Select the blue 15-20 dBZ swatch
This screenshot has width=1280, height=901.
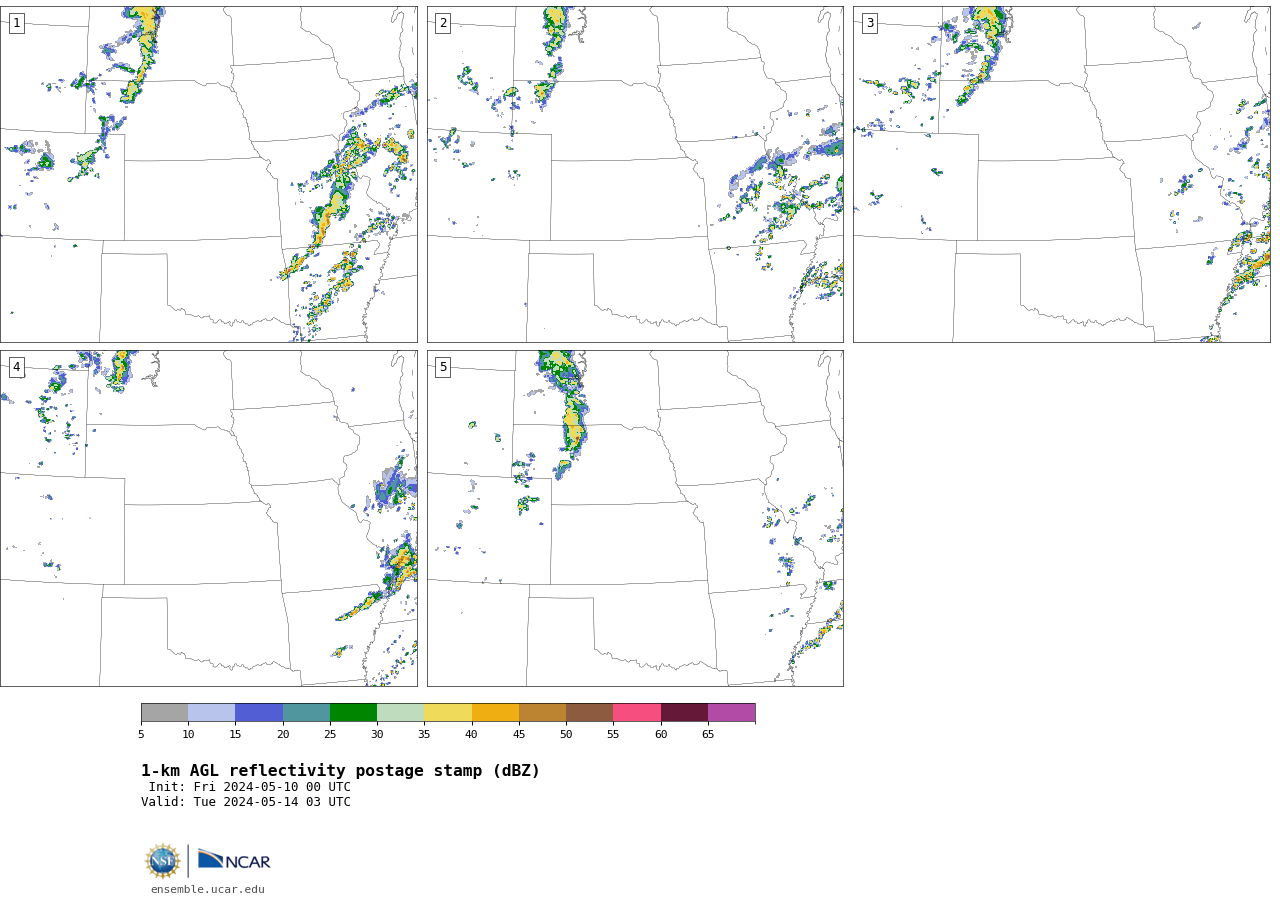[259, 712]
